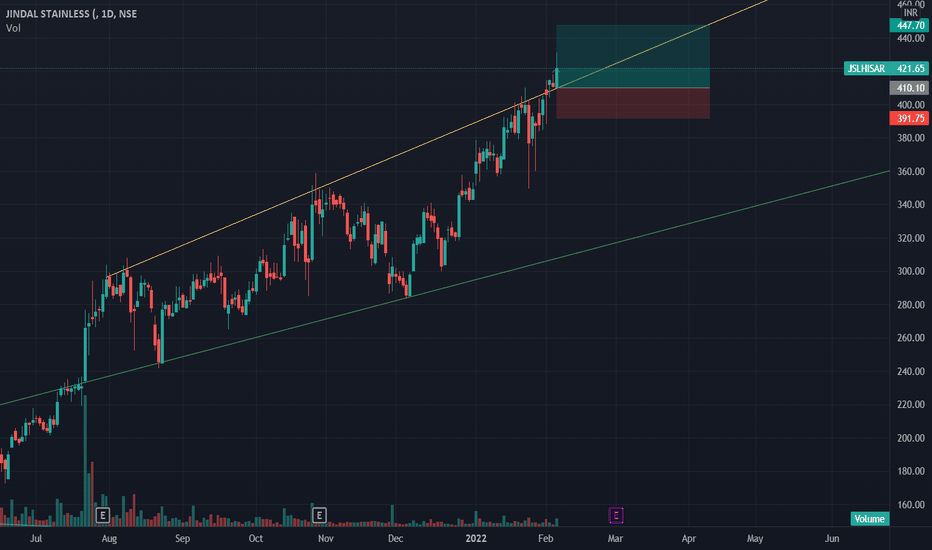
Task: Select the red stop-loss zone of long position
Action: point(633,103)
